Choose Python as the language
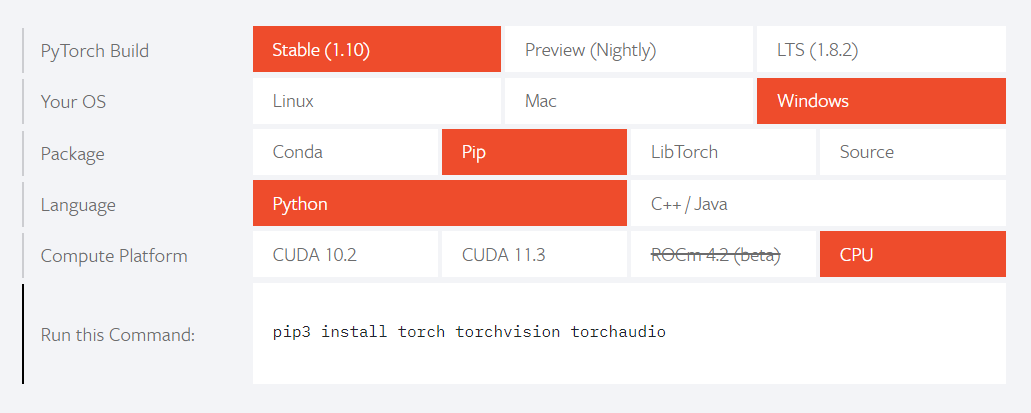The width and height of the screenshot is (1031, 413). click(x=440, y=203)
